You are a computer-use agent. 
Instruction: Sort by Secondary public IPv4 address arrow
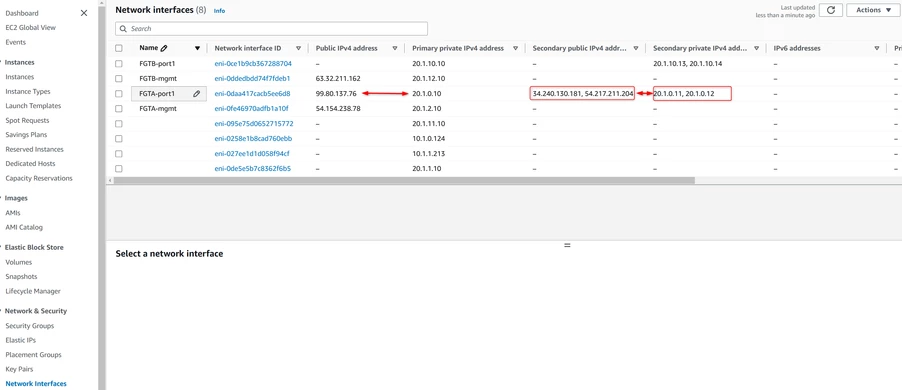[x=636, y=48]
